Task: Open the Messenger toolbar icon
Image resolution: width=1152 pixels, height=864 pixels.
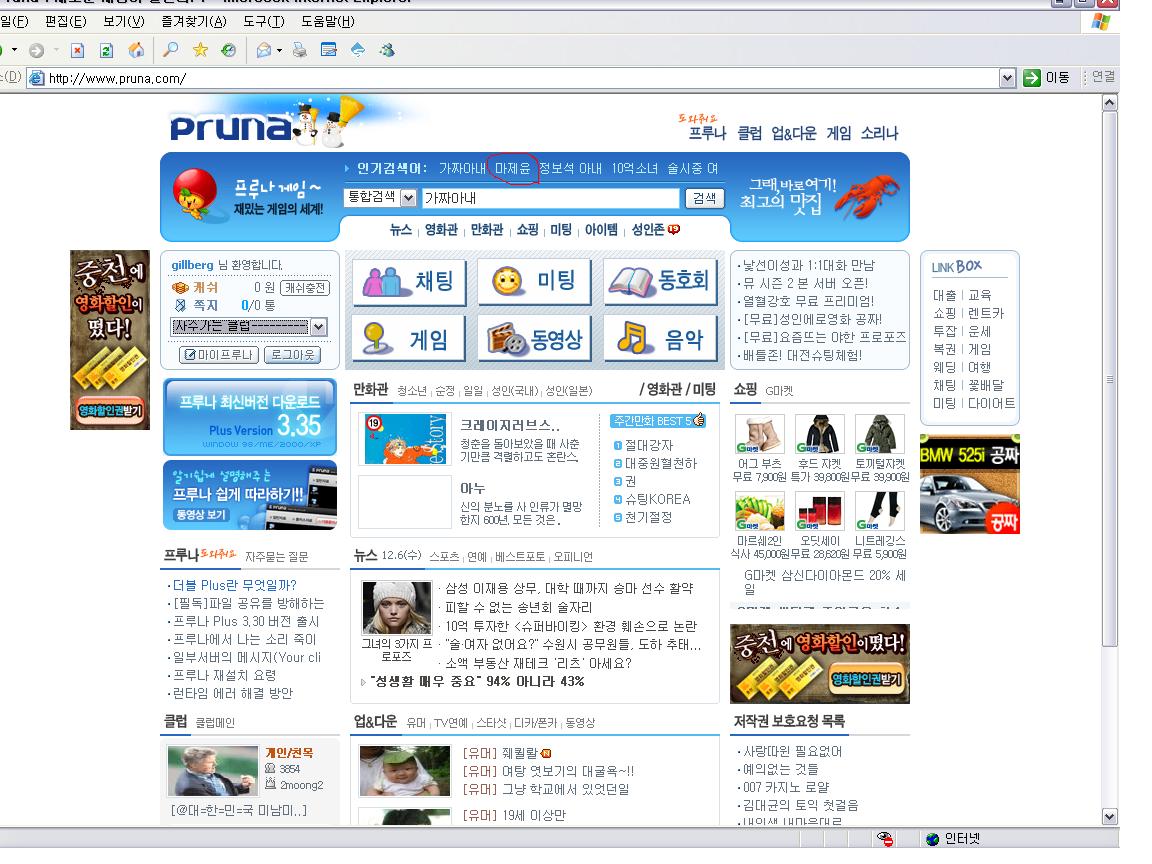Action: tap(387, 50)
